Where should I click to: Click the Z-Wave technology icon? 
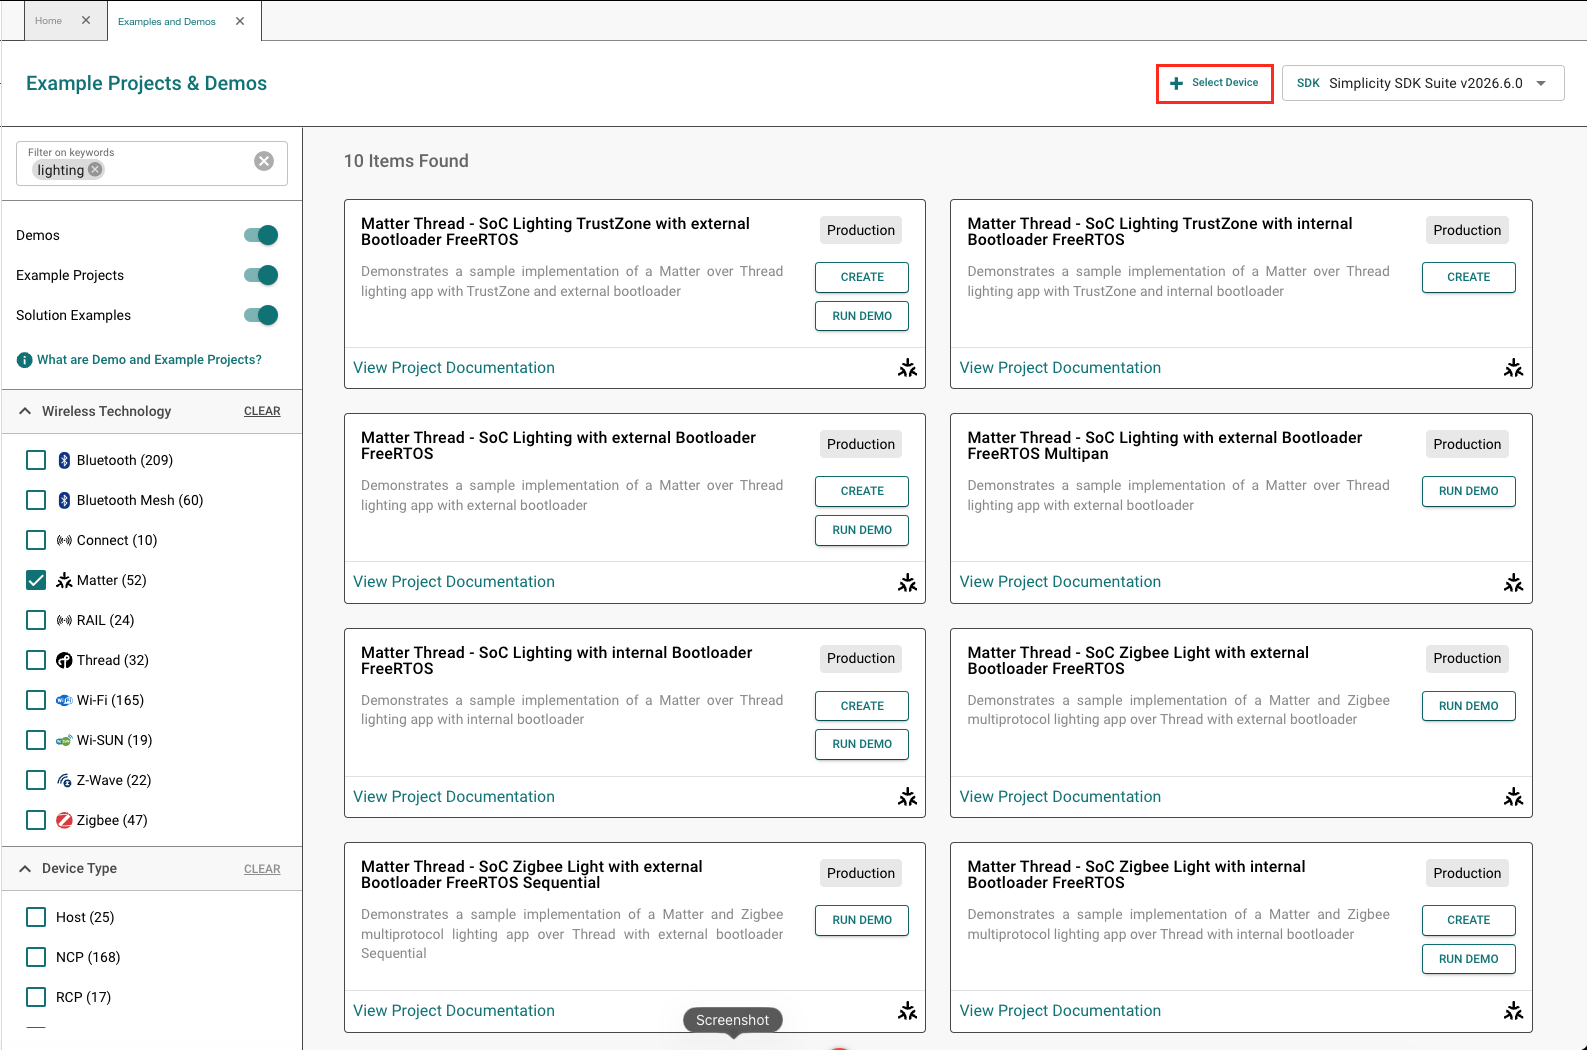64,780
